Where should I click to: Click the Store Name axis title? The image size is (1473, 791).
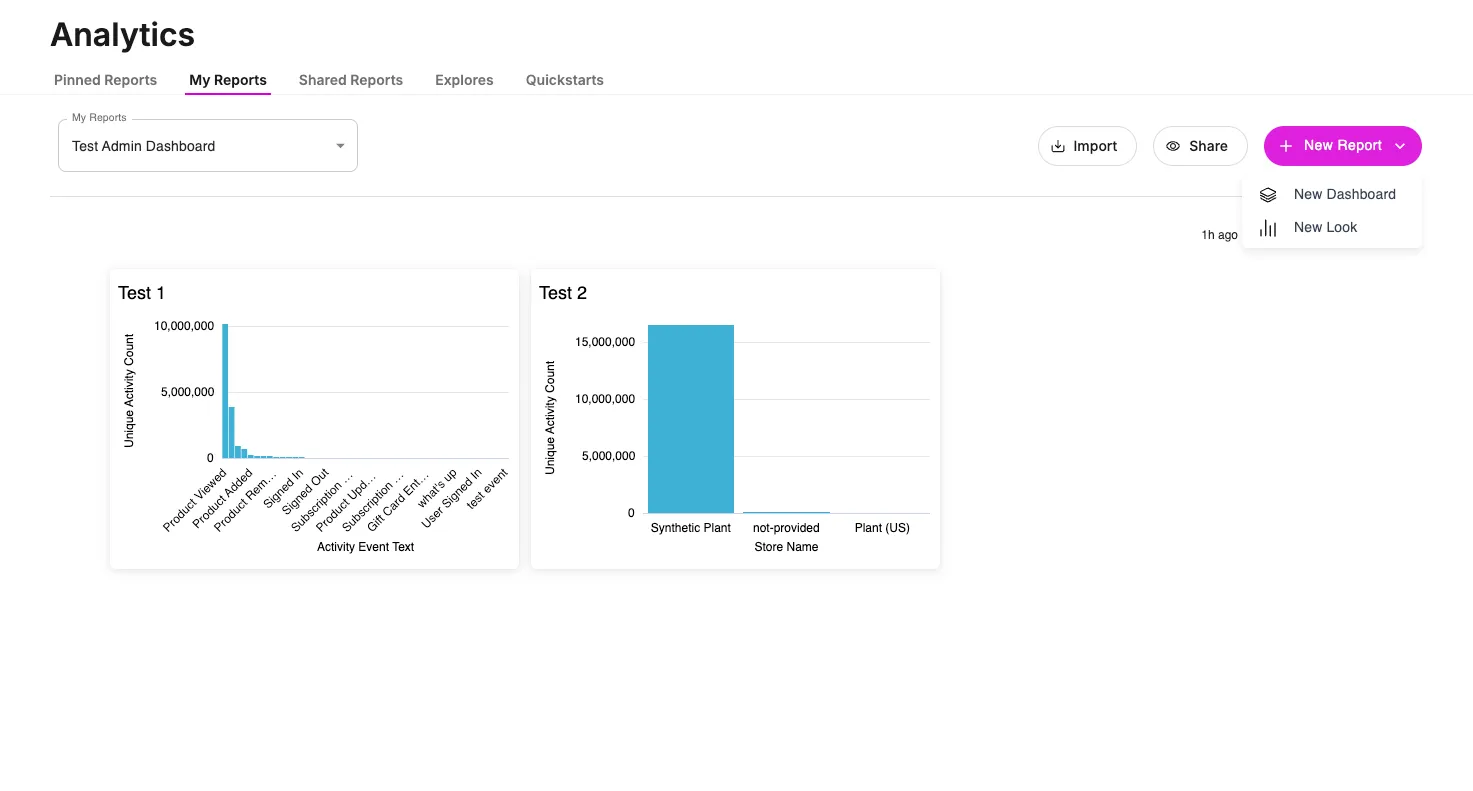786,547
